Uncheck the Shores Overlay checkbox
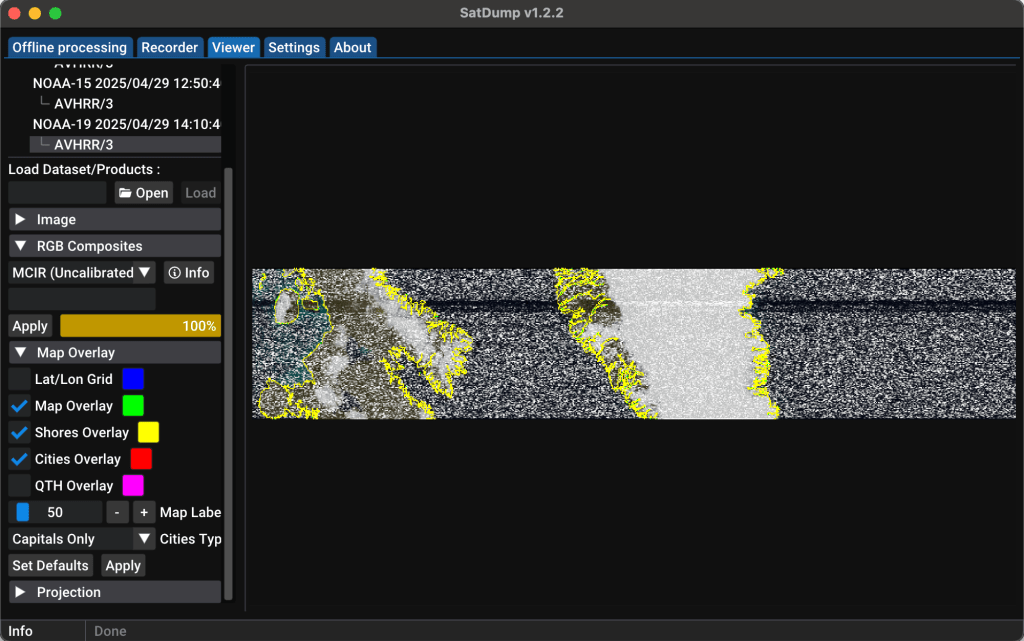The height and width of the screenshot is (641, 1024). pos(19,432)
